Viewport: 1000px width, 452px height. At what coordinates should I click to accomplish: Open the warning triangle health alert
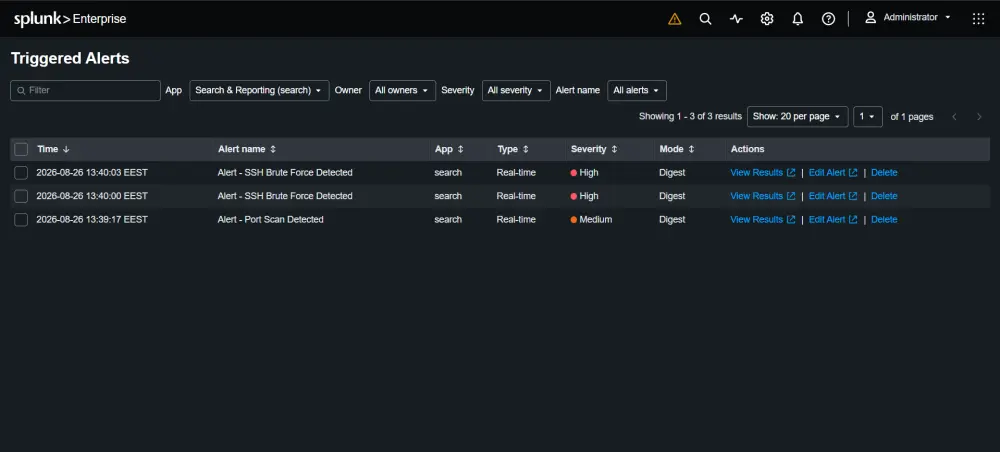(675, 19)
